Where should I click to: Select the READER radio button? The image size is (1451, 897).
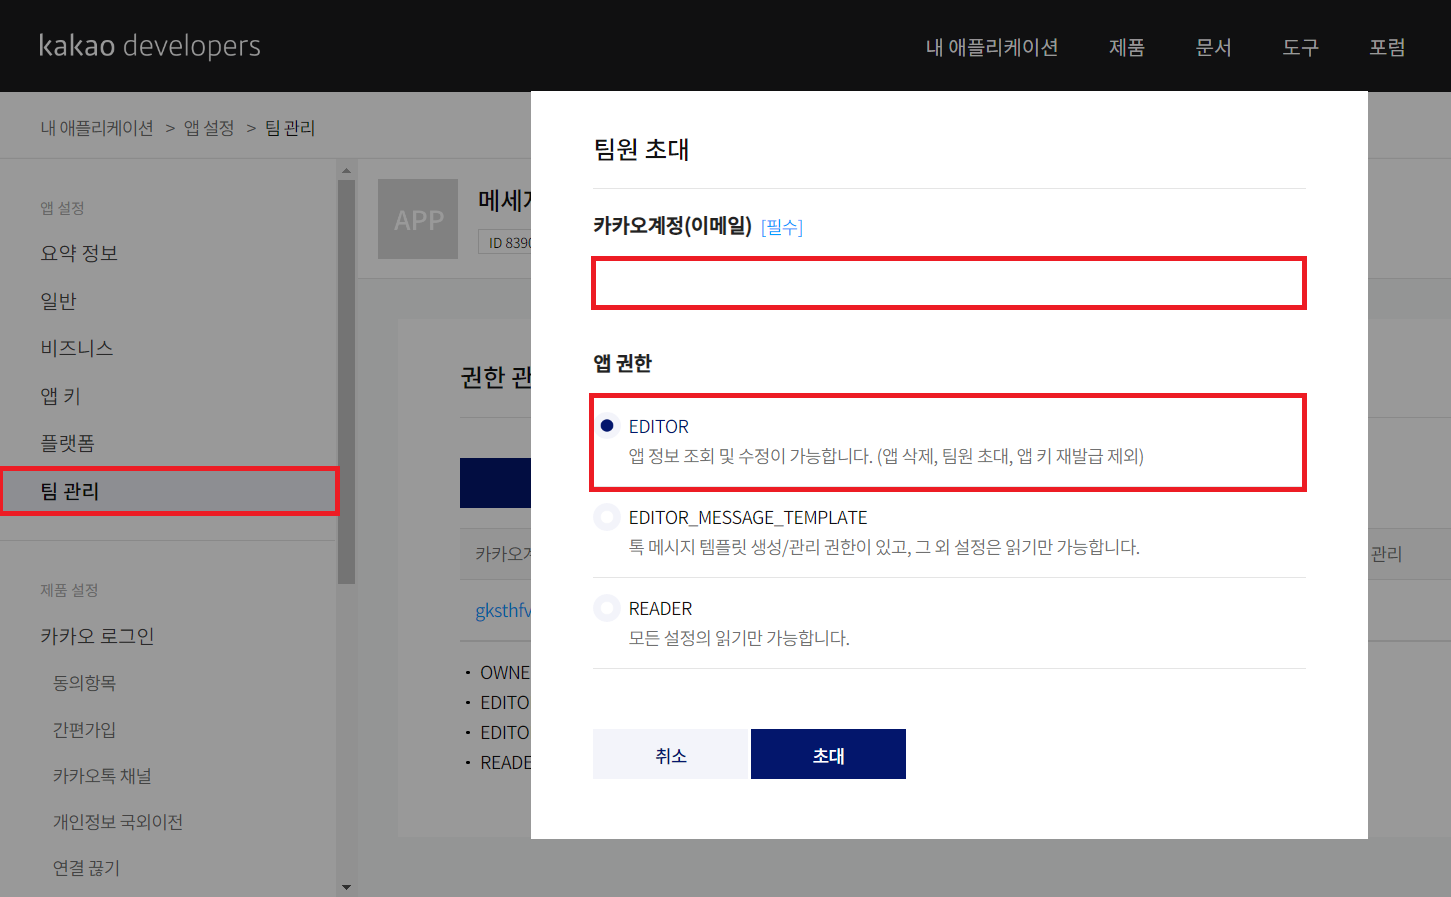pyautogui.click(x=607, y=608)
